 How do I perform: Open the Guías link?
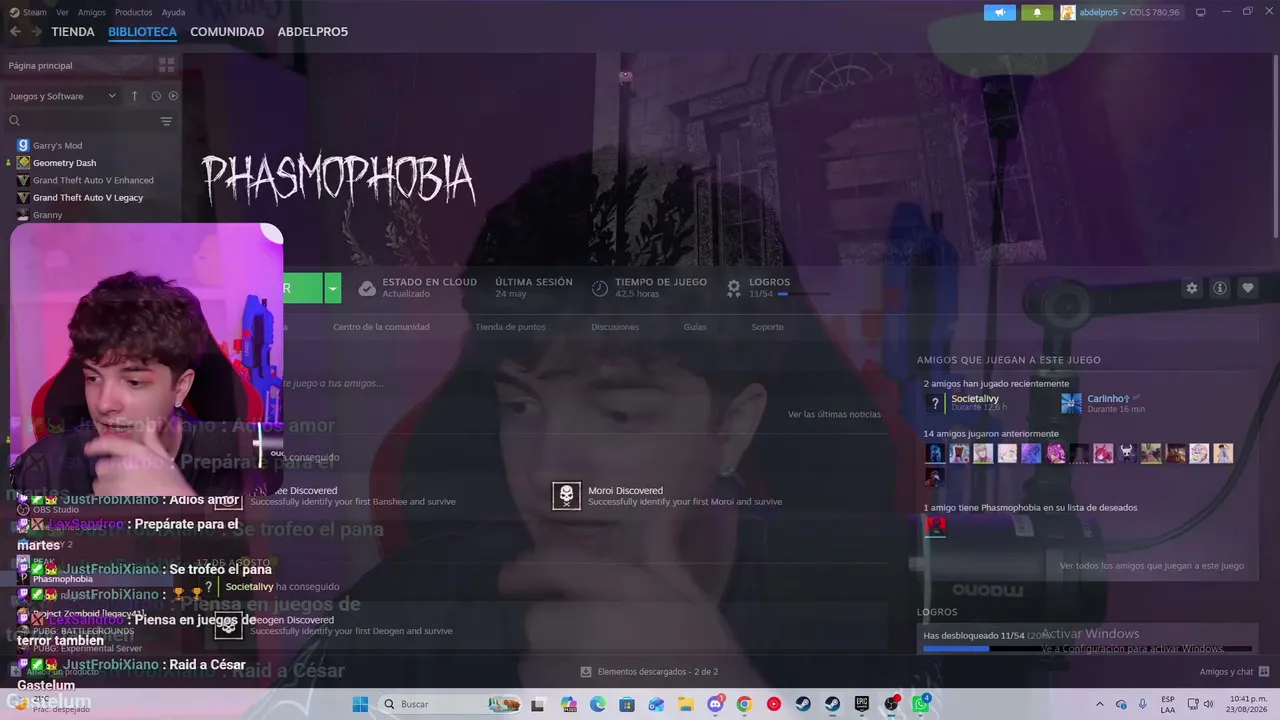pos(695,327)
